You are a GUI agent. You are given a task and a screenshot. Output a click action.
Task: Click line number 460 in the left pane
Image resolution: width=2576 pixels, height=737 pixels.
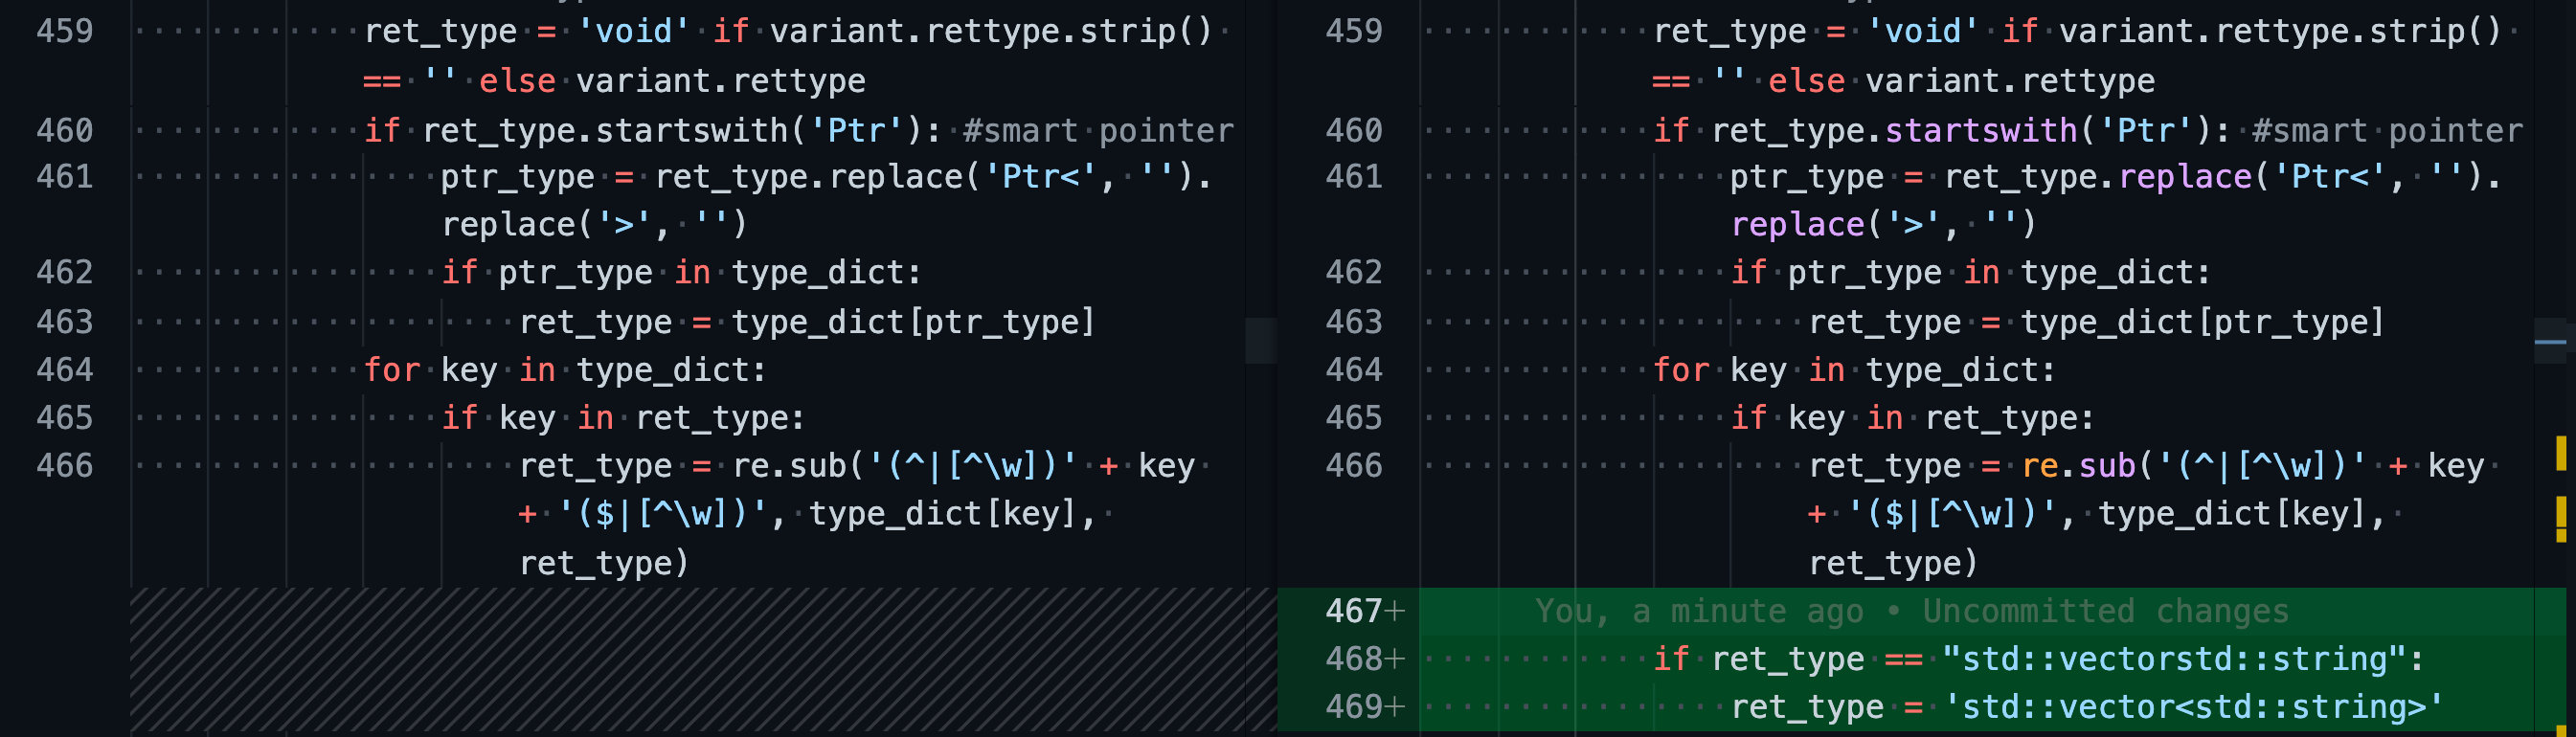(65, 130)
